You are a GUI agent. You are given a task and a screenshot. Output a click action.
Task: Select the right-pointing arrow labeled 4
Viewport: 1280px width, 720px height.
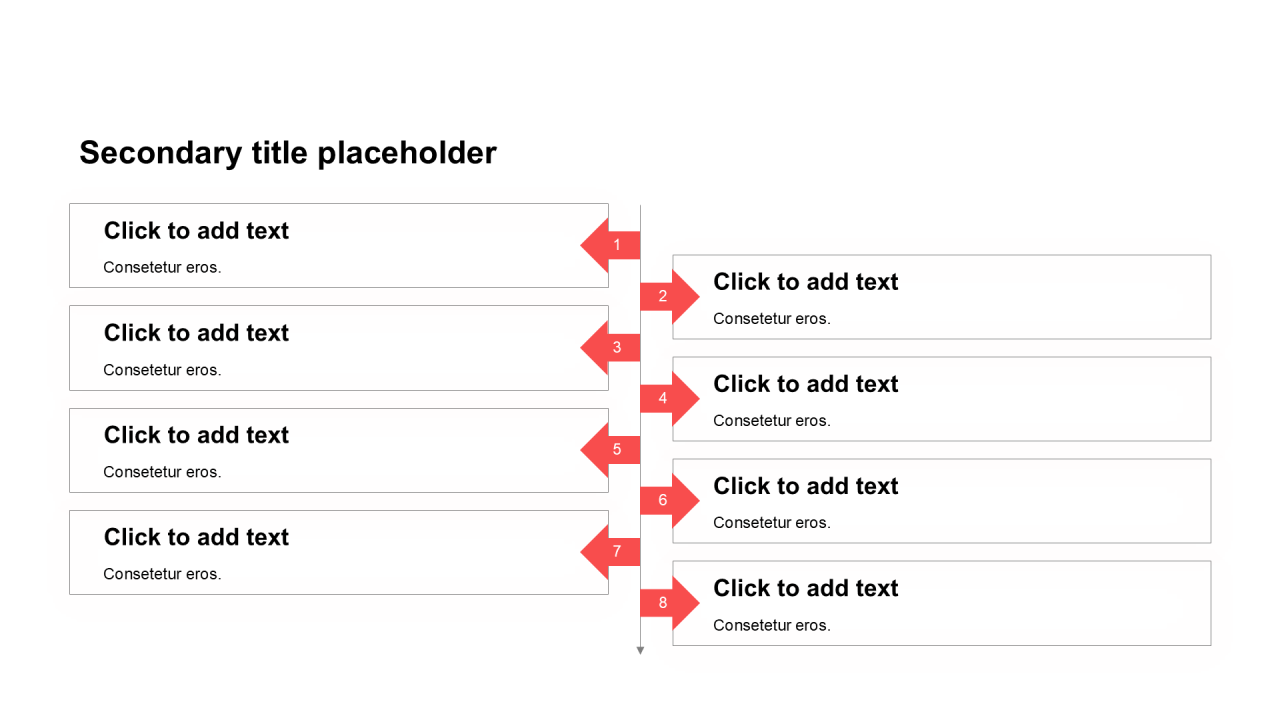pyautogui.click(x=667, y=398)
